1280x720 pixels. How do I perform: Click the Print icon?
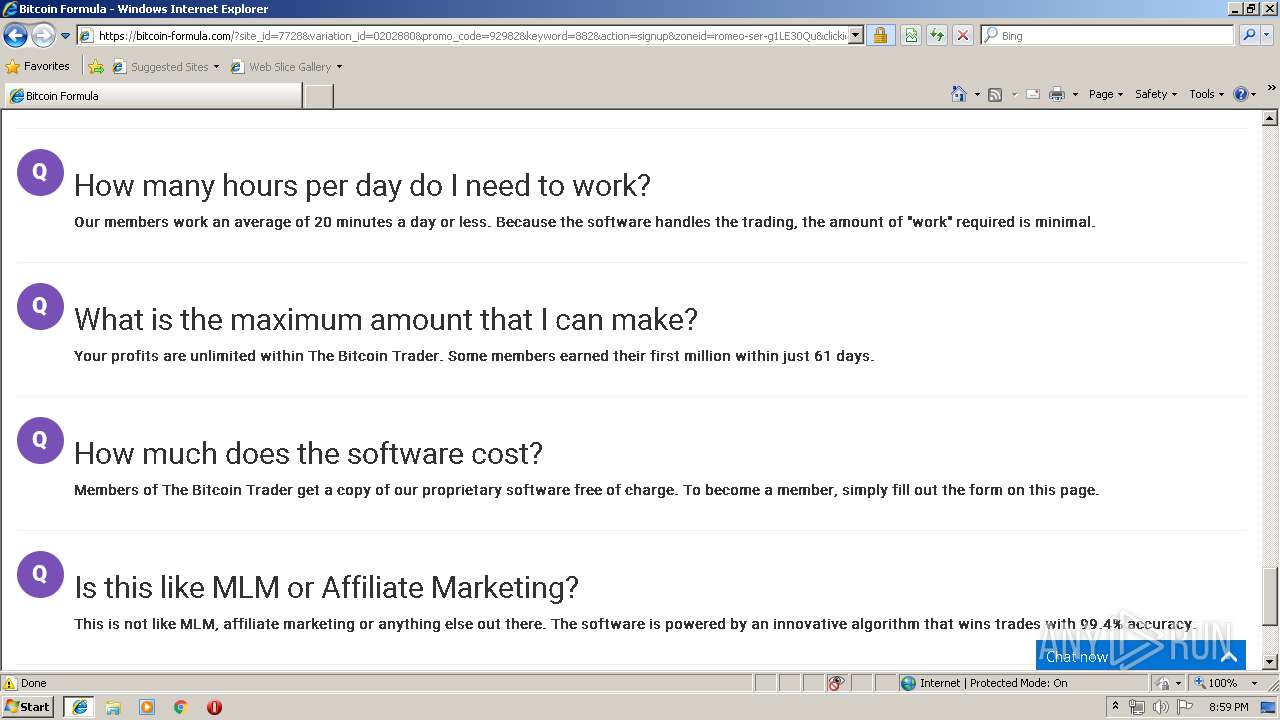pos(1056,94)
